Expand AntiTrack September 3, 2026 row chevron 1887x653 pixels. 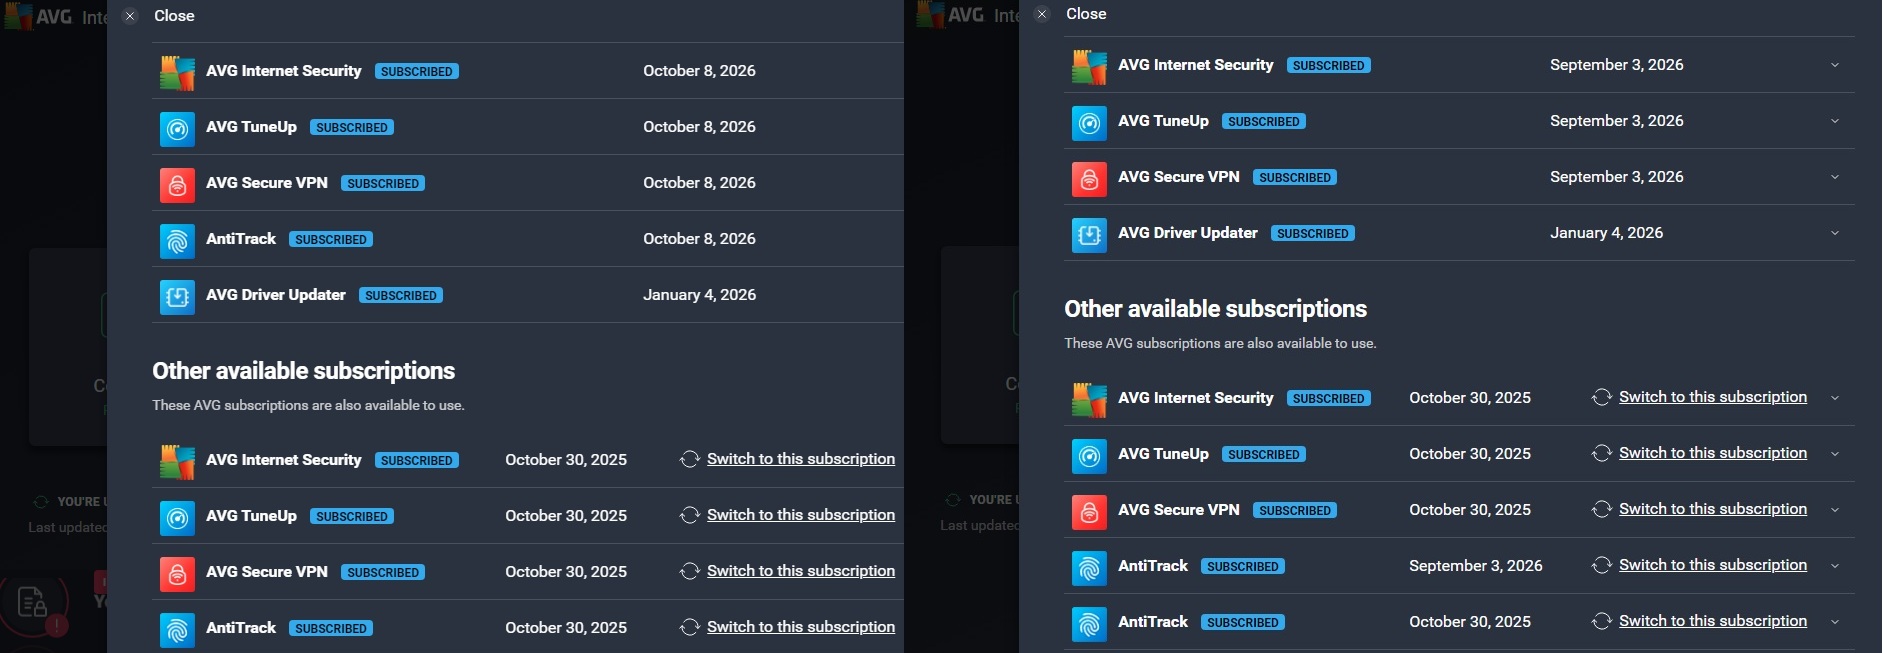tap(1834, 567)
